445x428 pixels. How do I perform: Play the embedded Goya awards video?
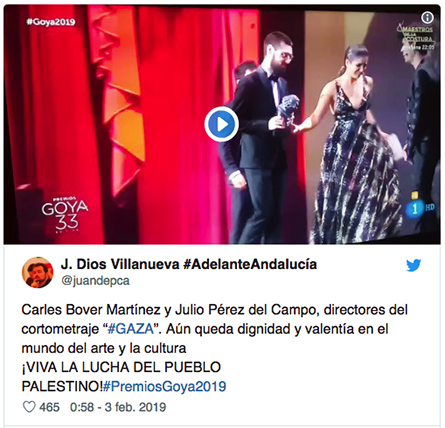[x=222, y=124]
